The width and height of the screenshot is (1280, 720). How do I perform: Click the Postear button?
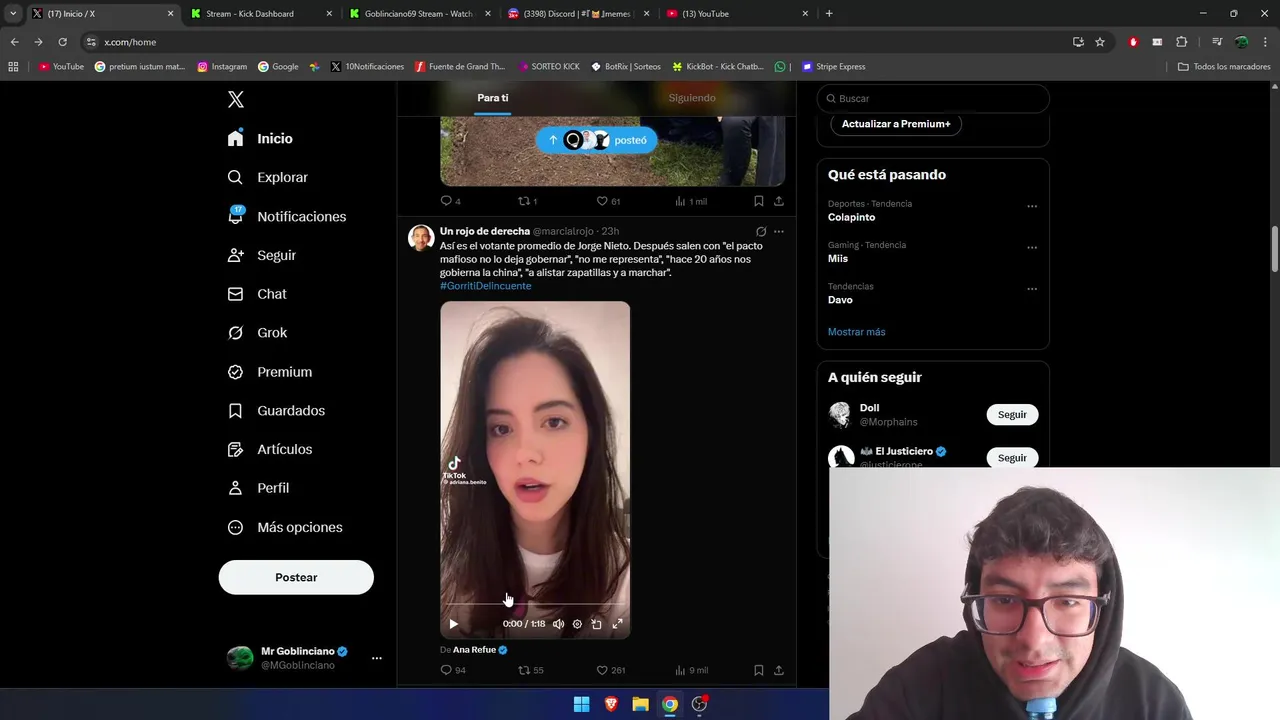tap(296, 577)
